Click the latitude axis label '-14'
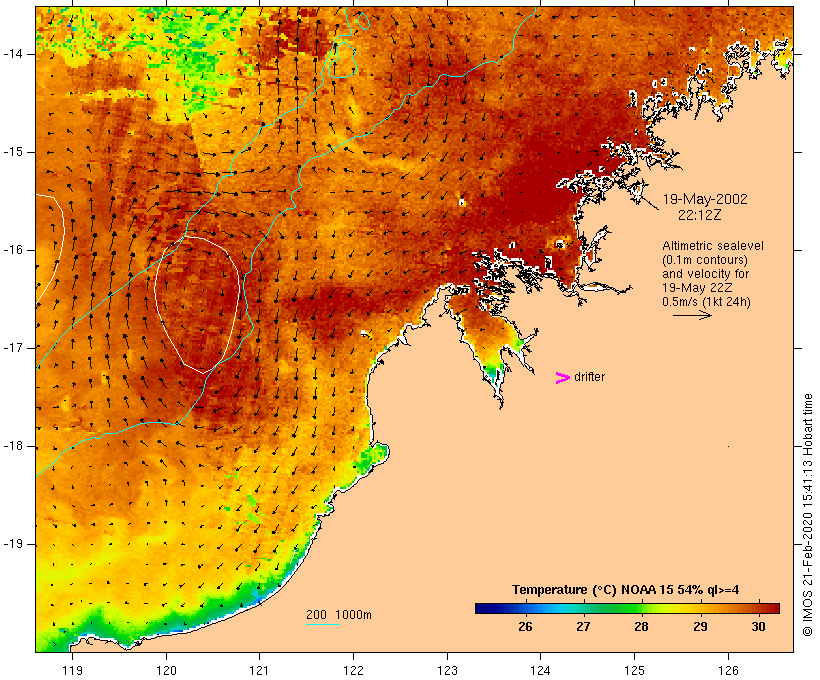The height and width of the screenshot is (680, 820). (13, 54)
